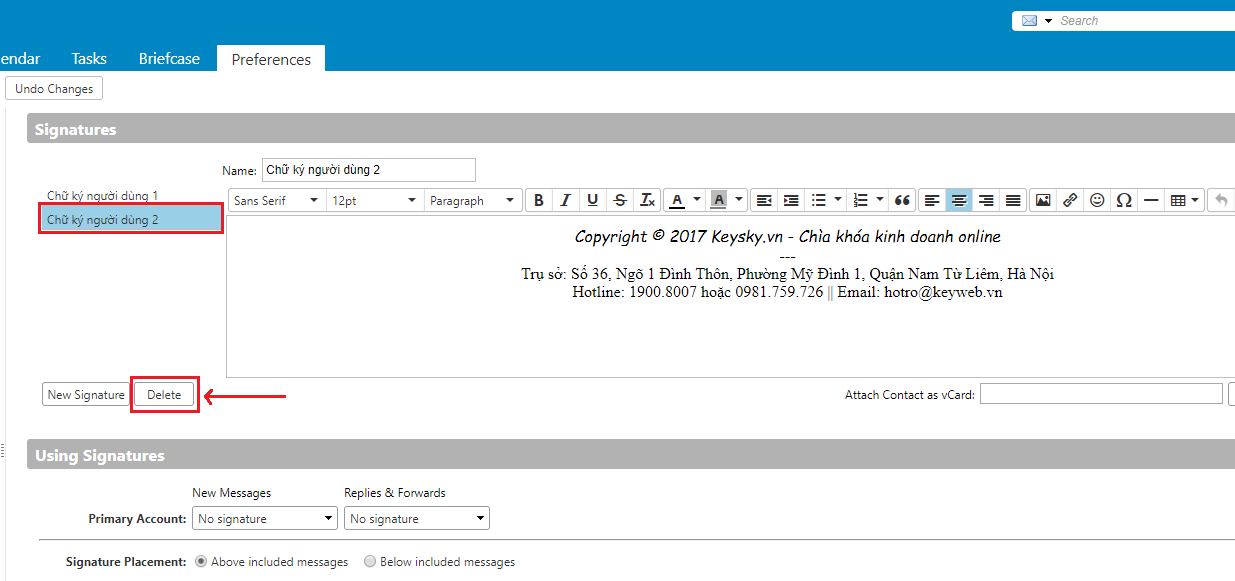The height and width of the screenshot is (581, 1235).
Task: Open the 12pt font size dropdown
Action: pyautogui.click(x=375, y=200)
